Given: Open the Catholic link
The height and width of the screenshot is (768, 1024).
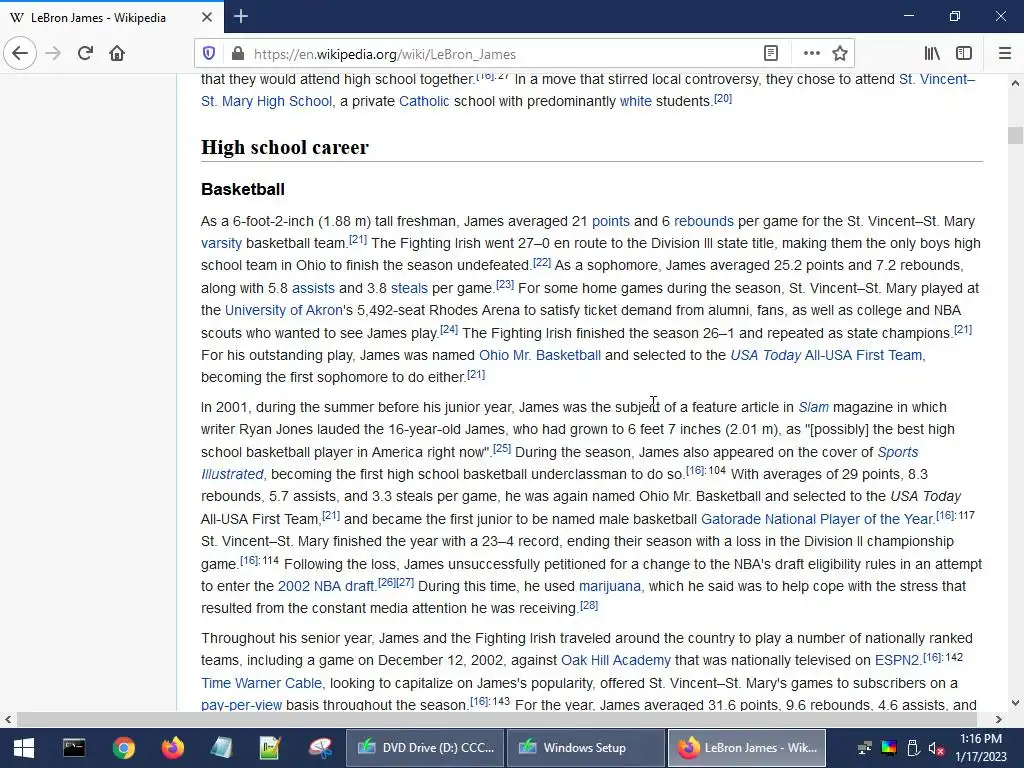Looking at the screenshot, I should 424,101.
